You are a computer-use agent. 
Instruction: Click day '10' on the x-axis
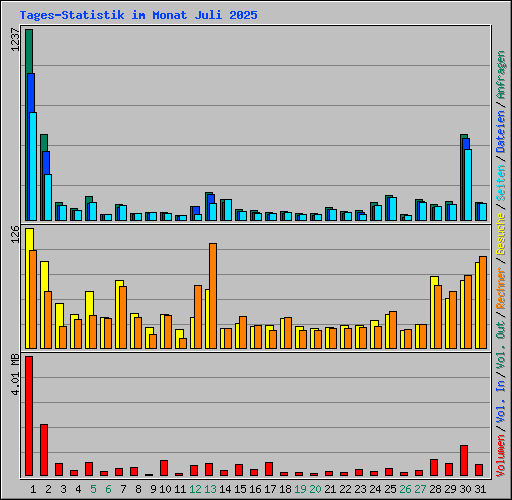pos(165,489)
